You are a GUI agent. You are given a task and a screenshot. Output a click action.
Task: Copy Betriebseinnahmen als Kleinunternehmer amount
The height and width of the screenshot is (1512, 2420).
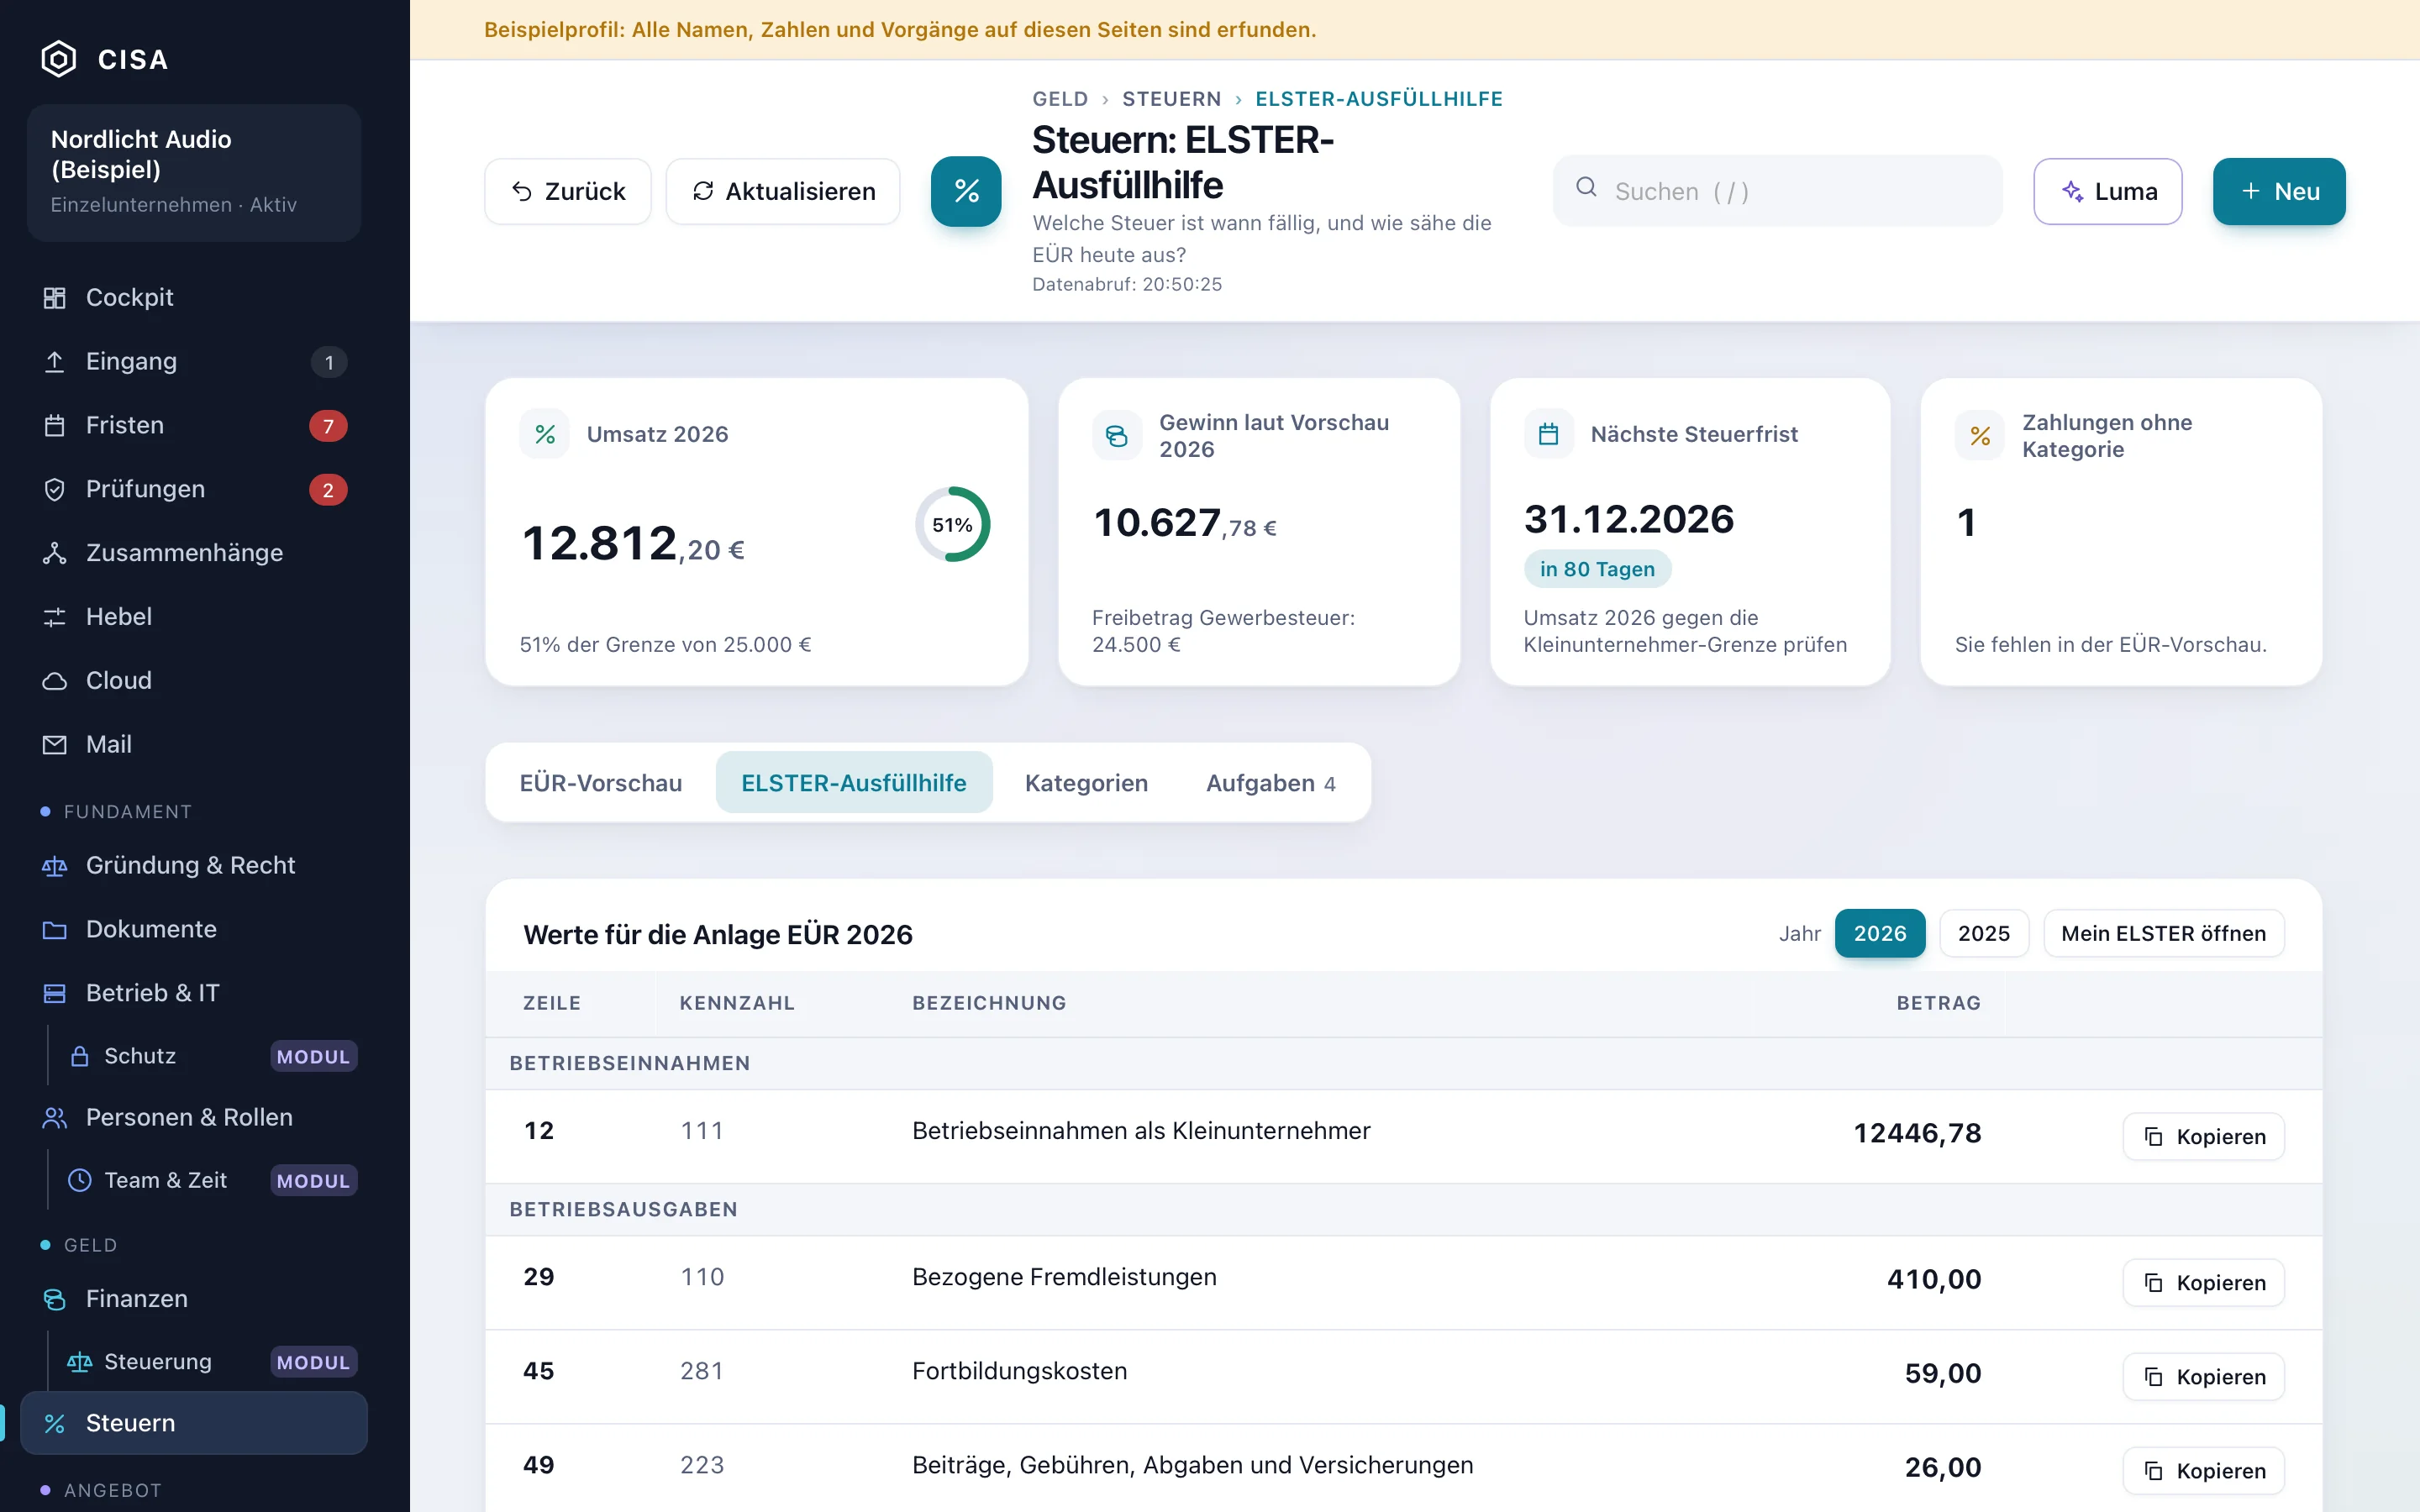click(2204, 1136)
